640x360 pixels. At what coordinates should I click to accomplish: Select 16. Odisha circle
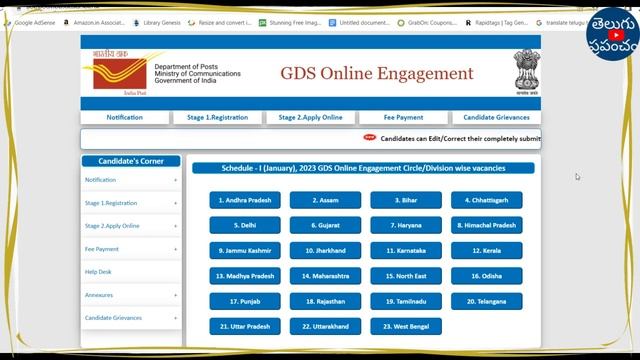487,276
